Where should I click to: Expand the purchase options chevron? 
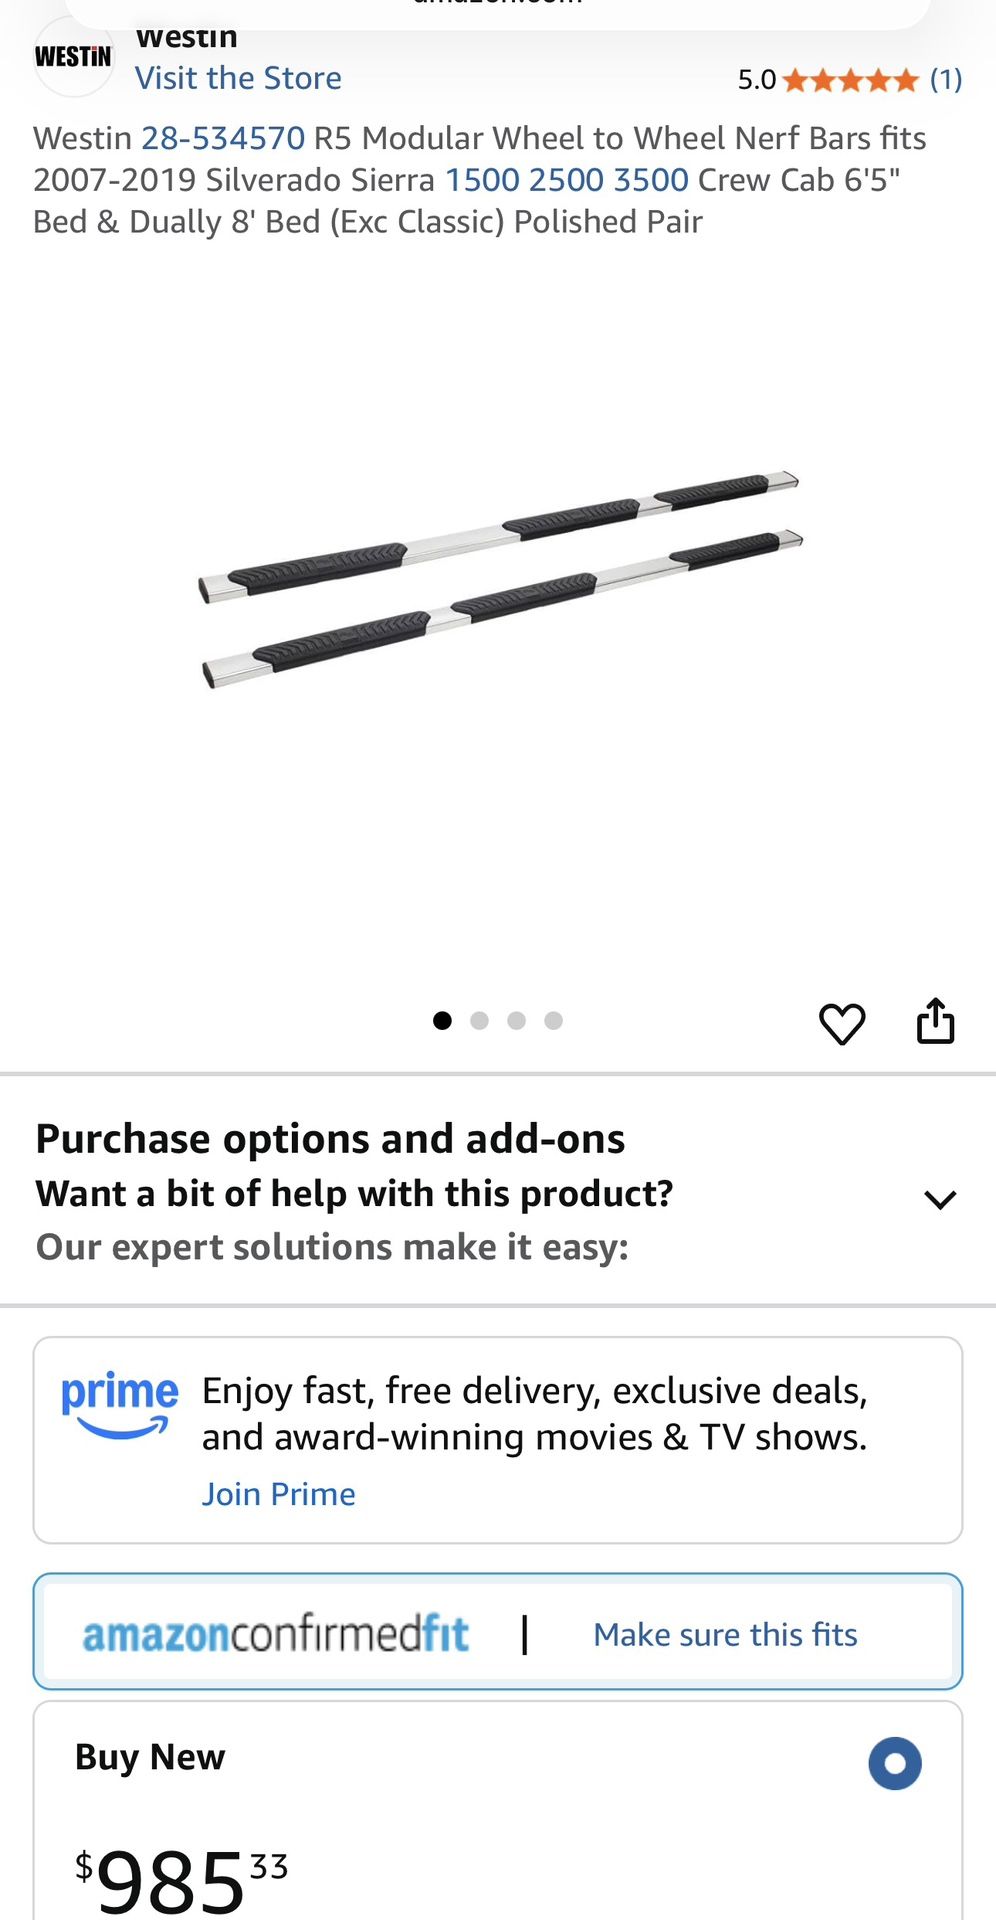point(940,1199)
